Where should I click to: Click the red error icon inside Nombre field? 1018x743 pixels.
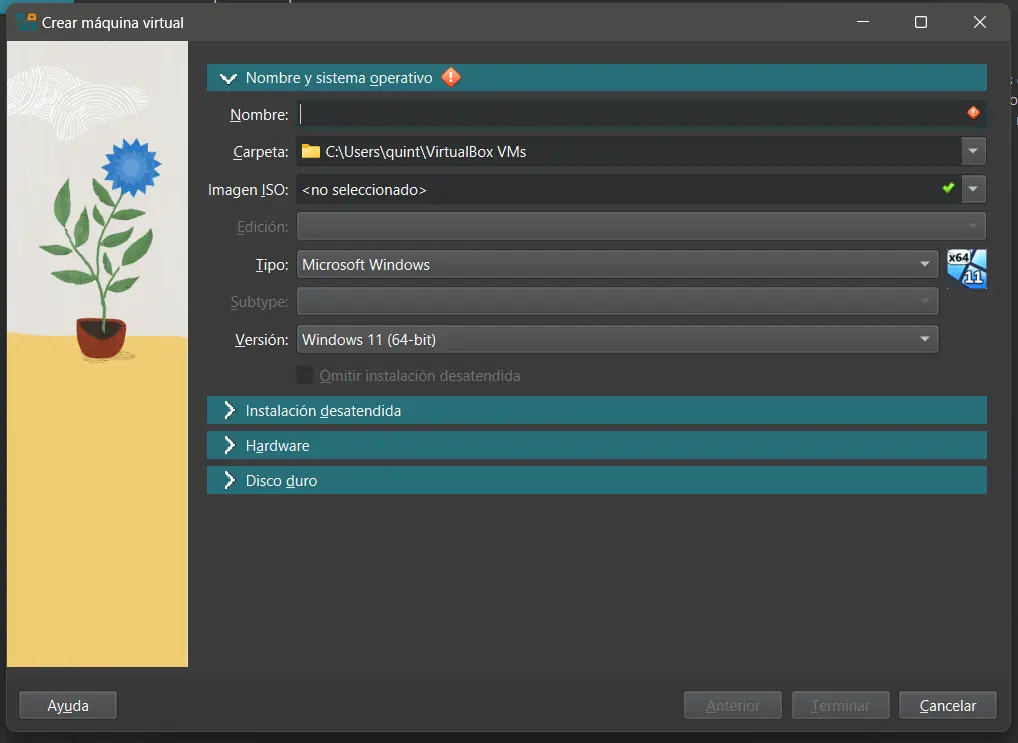(973, 113)
